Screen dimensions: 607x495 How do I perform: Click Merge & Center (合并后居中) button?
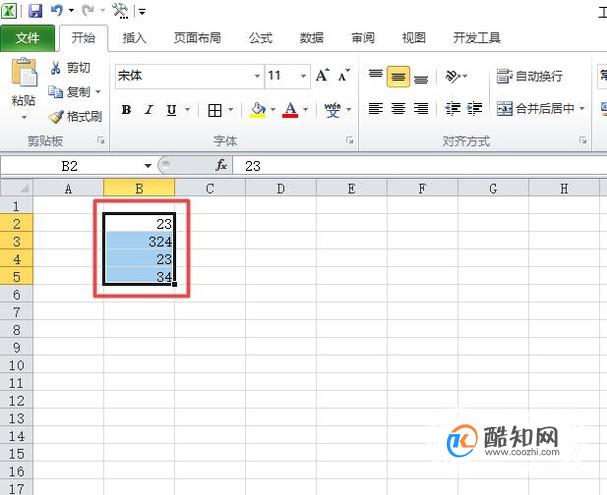pyautogui.click(x=536, y=109)
